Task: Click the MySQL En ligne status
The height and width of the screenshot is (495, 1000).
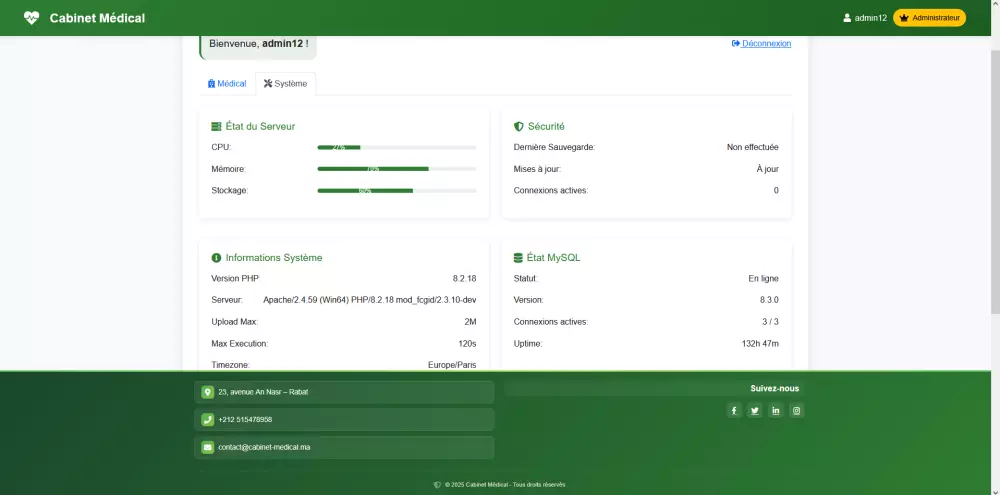Action: (x=763, y=279)
